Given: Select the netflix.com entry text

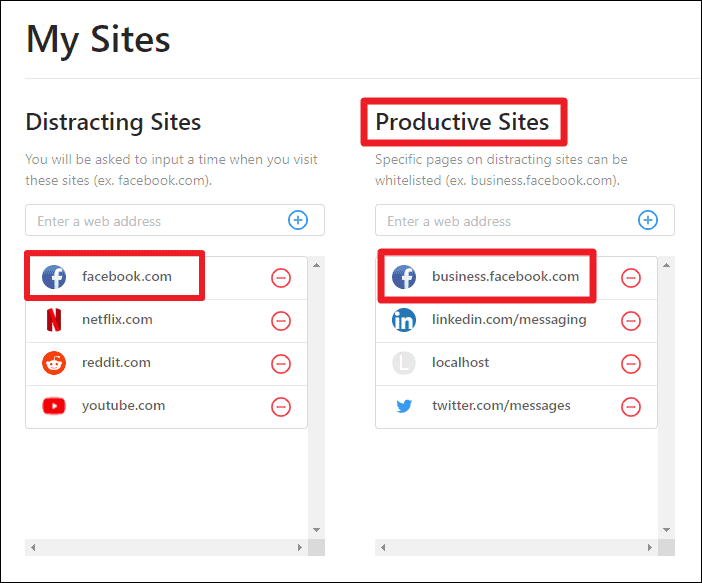Looking at the screenshot, I should [x=117, y=320].
